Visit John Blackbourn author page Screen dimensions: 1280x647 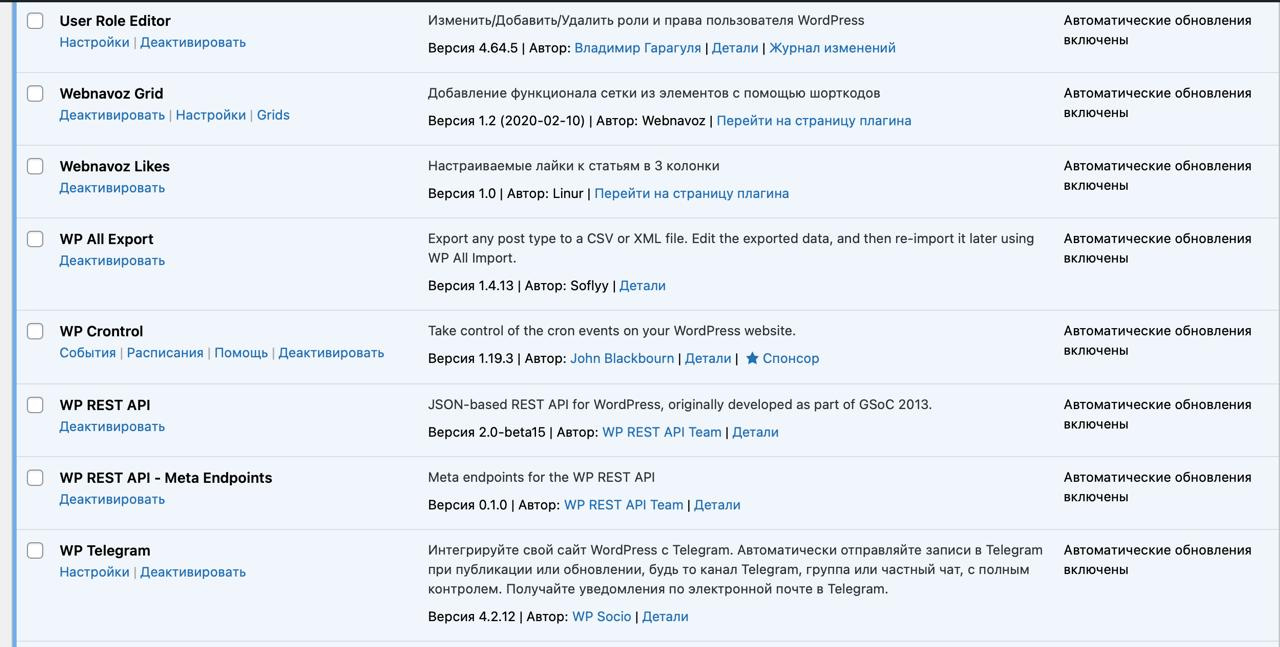coord(622,358)
